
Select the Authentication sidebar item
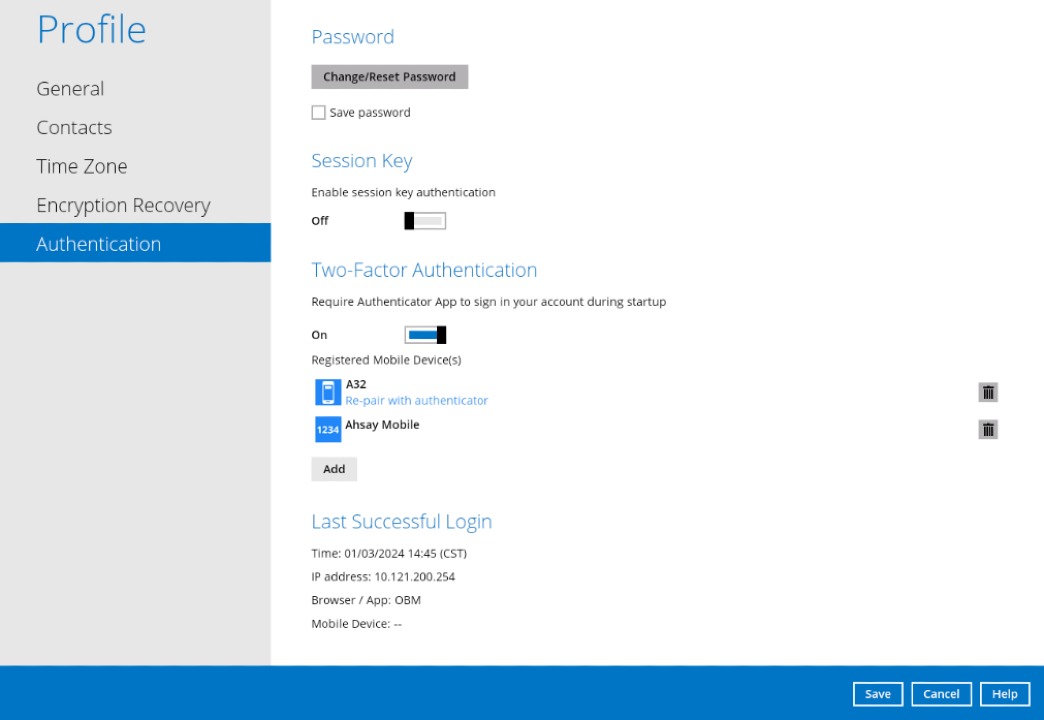point(98,244)
